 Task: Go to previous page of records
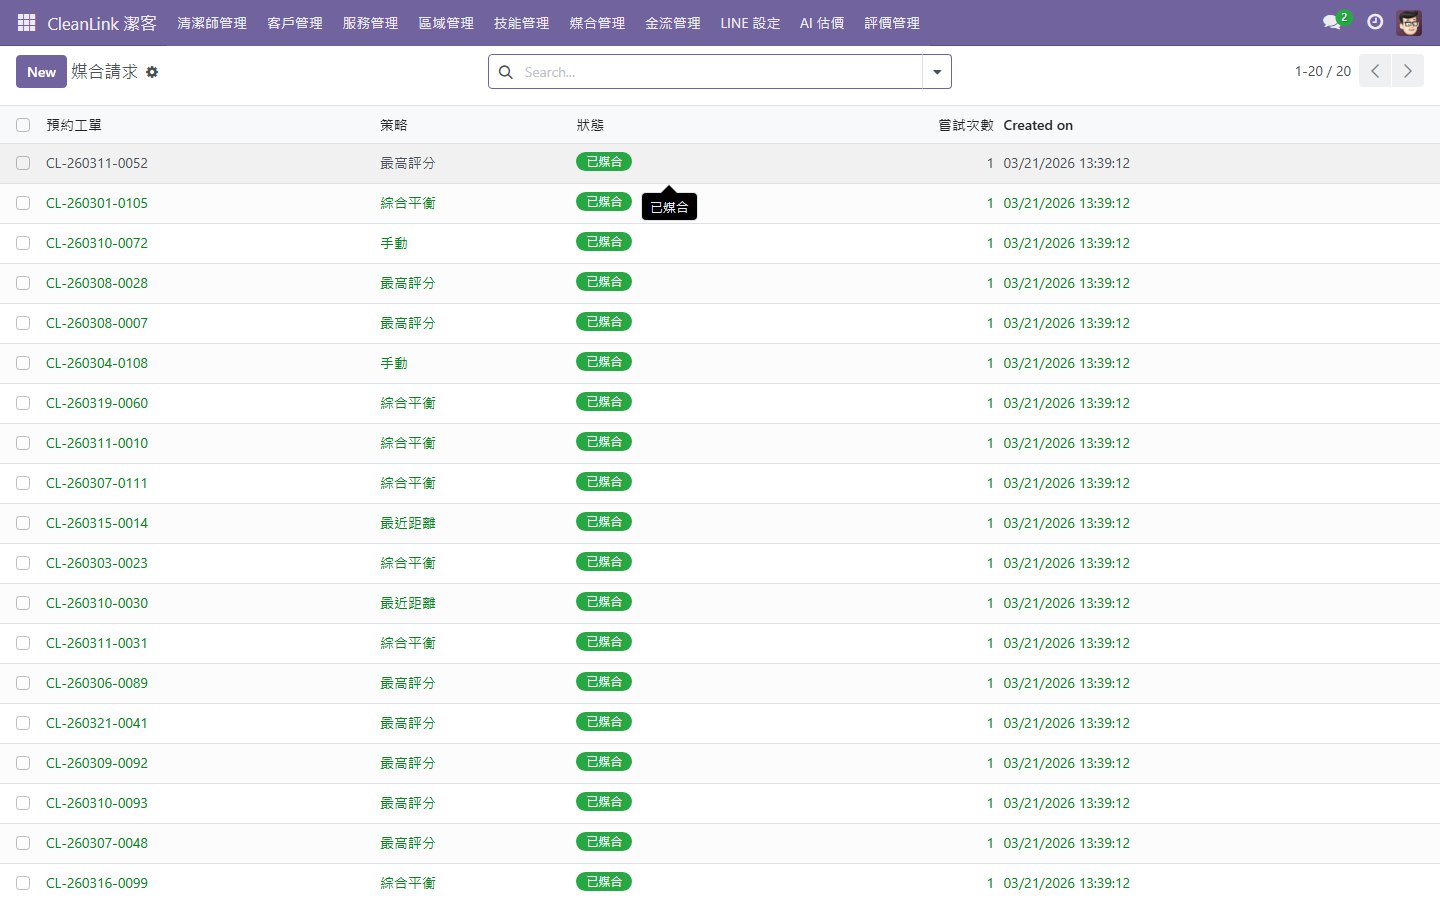[1375, 71]
